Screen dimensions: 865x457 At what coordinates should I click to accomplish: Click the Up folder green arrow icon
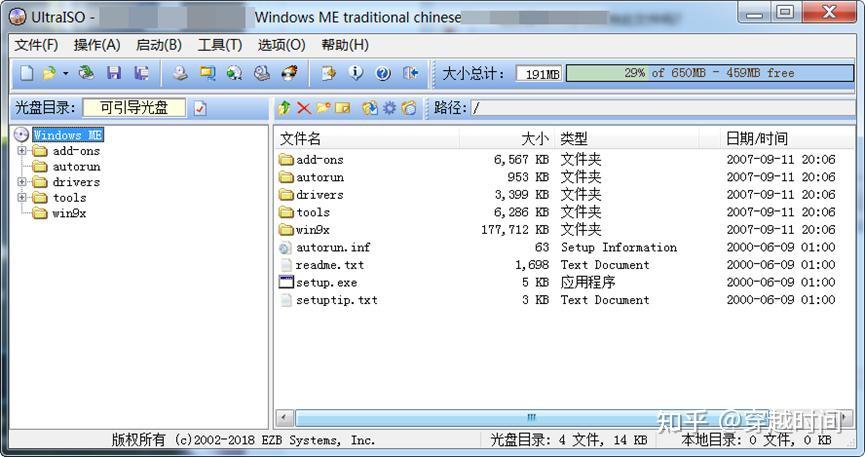(x=285, y=108)
